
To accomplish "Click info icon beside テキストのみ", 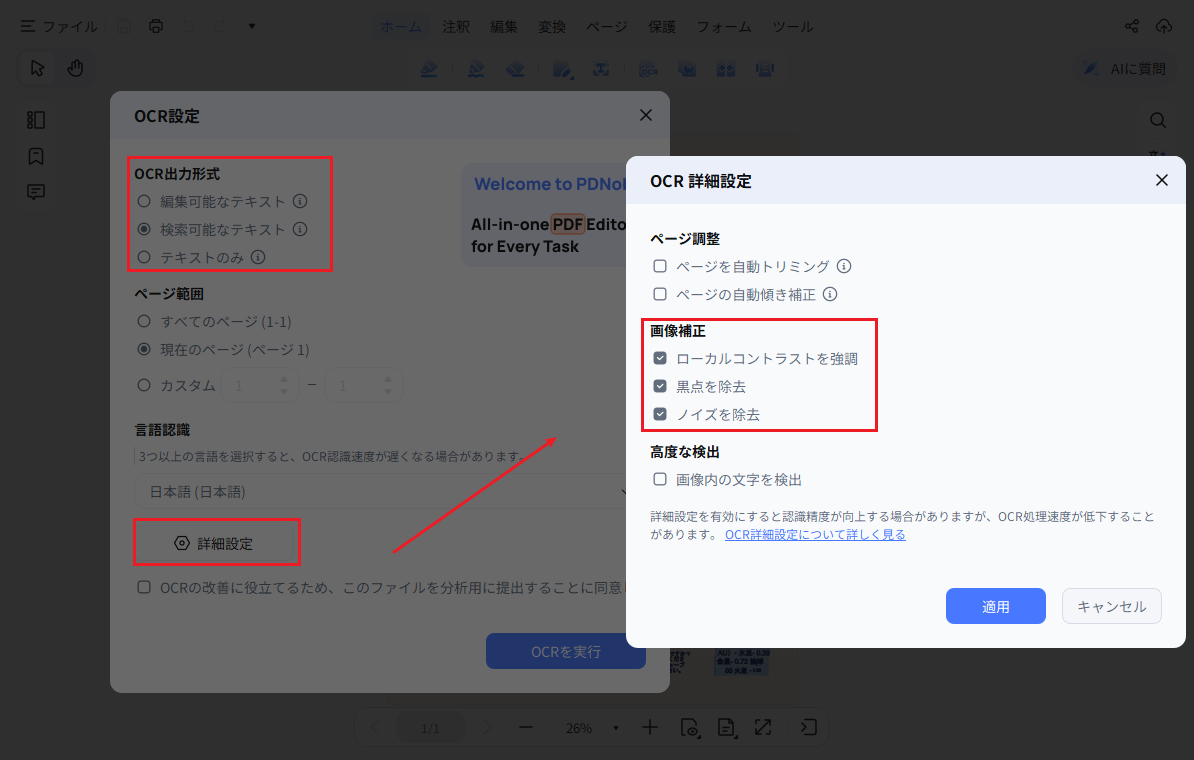I will point(258,257).
